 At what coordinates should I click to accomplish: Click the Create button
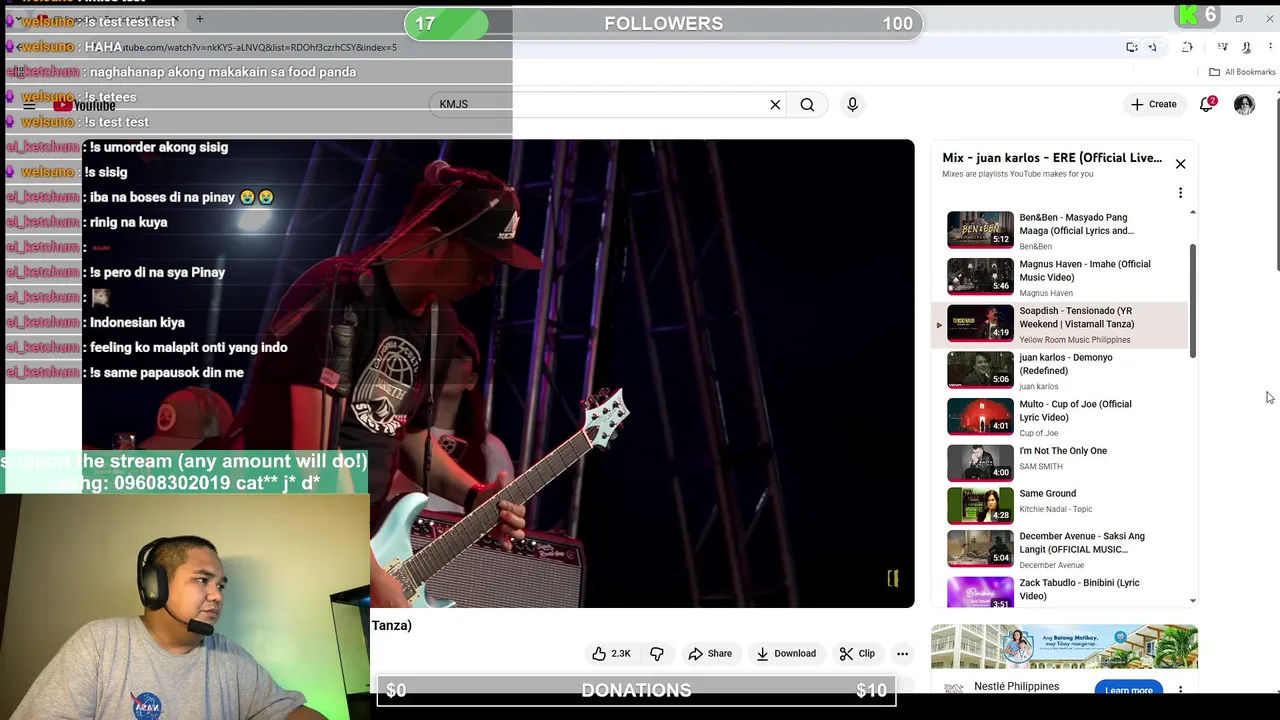[x=1153, y=104]
